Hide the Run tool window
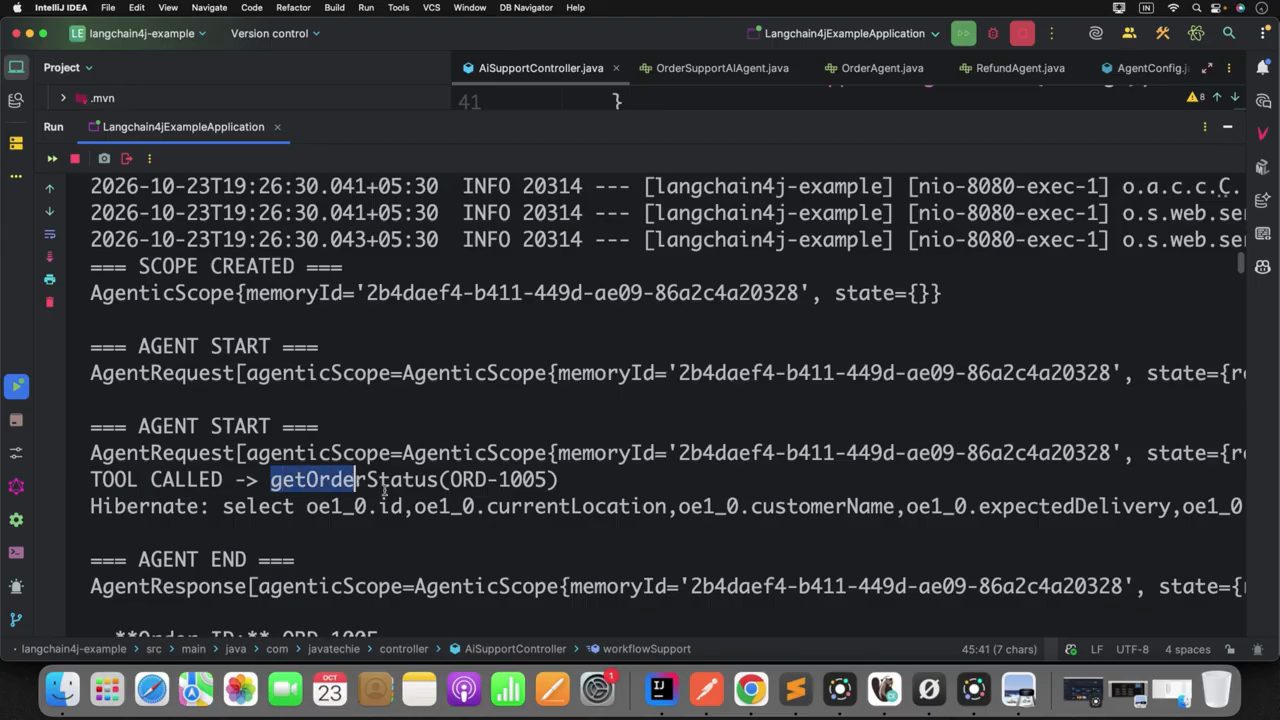The height and width of the screenshot is (720, 1280). click(1227, 127)
